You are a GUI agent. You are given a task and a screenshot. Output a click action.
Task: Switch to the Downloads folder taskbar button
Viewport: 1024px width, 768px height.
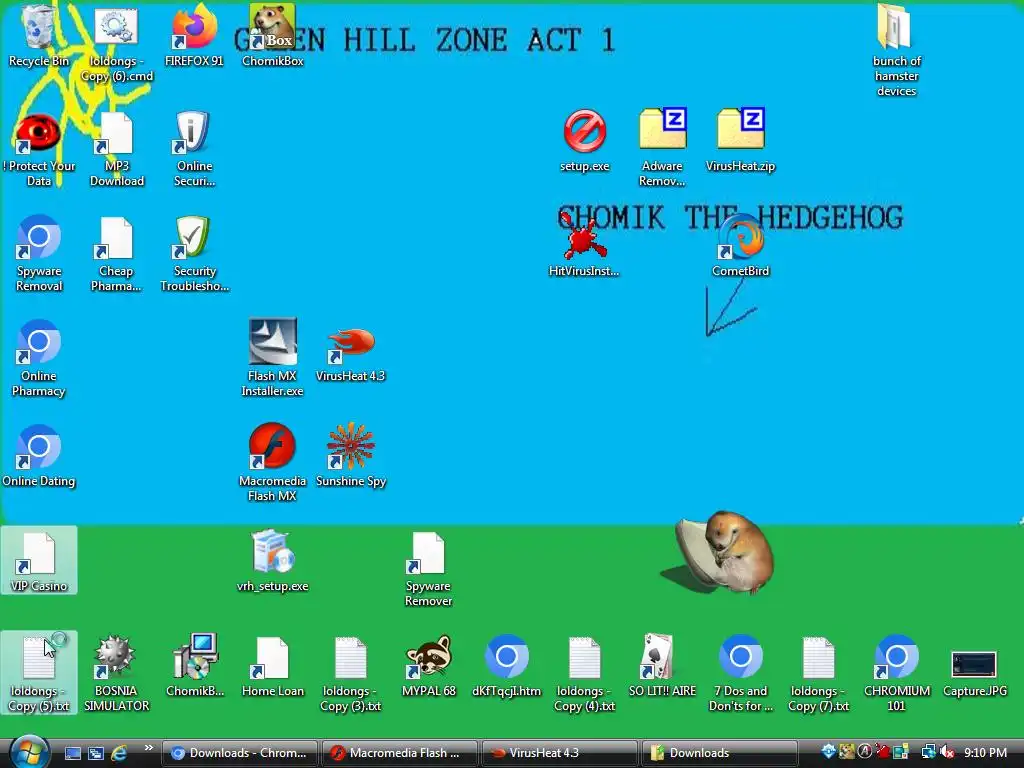coord(719,753)
